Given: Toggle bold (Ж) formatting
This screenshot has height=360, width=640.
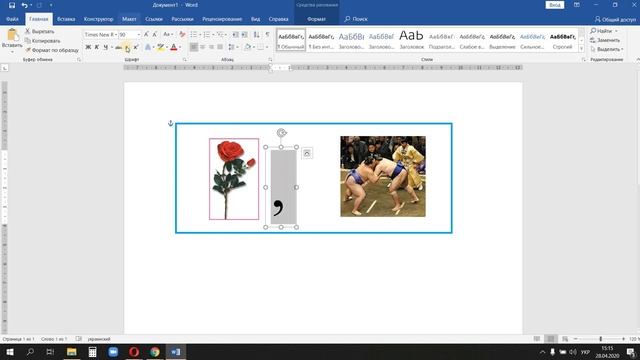Looking at the screenshot, I should tap(88, 47).
